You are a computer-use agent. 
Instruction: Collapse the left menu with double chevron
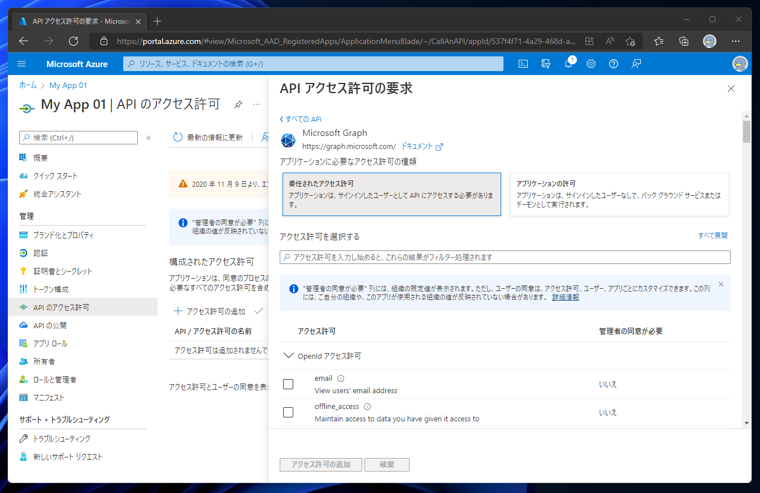pyautogui.click(x=149, y=138)
